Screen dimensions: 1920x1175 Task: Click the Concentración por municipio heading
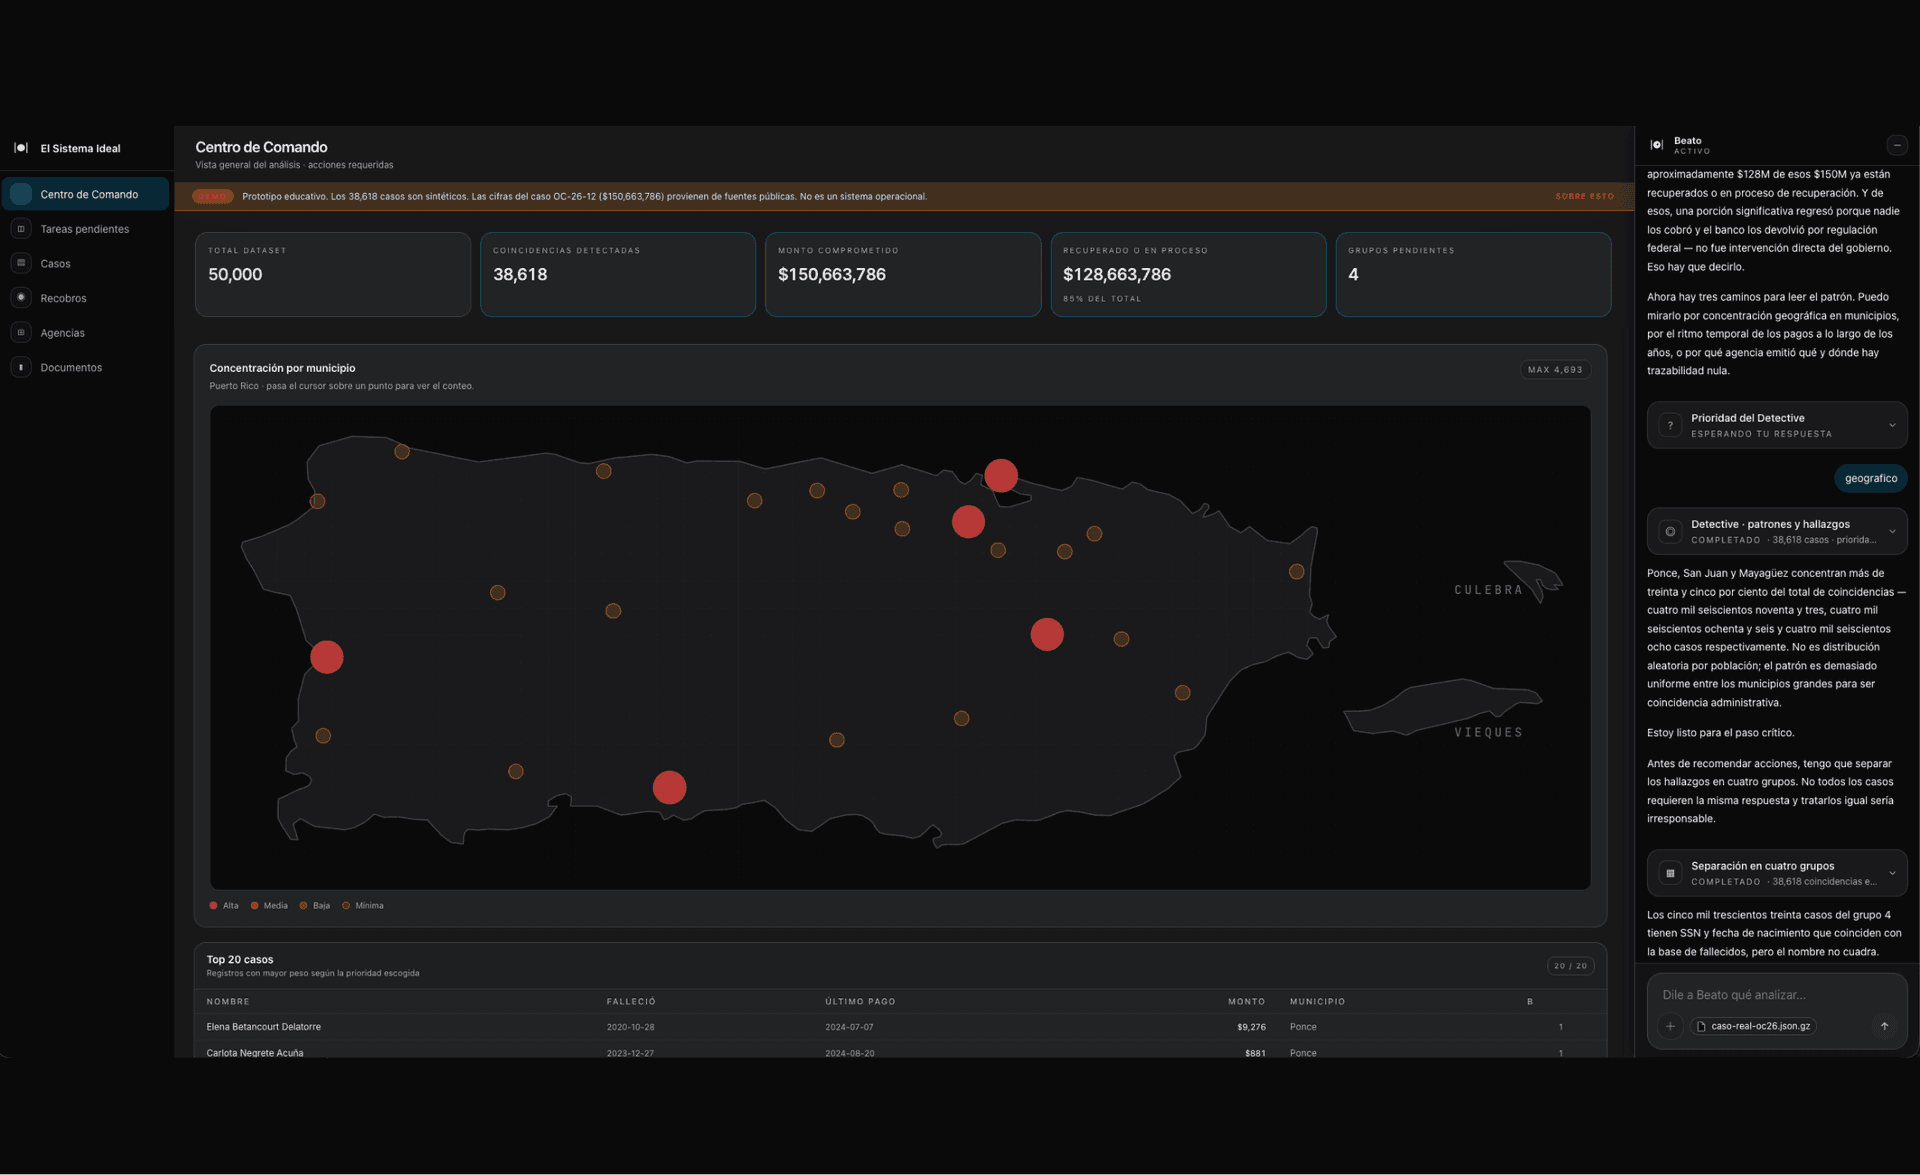point(282,368)
